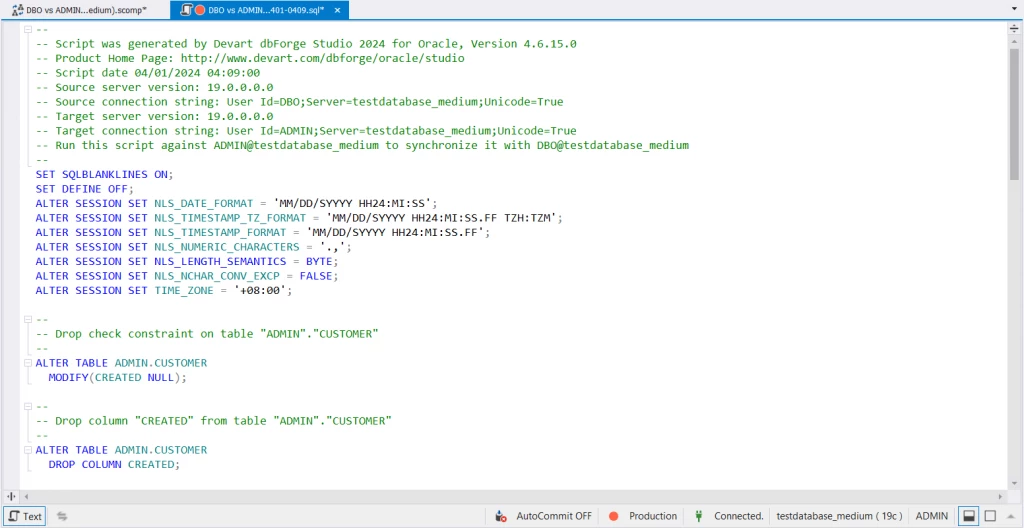Click the NLS_NCHAR_CONV_EXCP keyword

217,276
